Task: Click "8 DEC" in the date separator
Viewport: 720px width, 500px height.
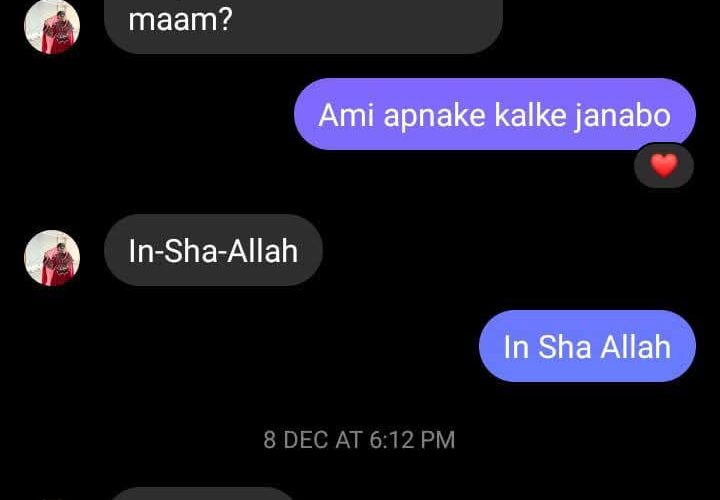Action: (x=296, y=440)
